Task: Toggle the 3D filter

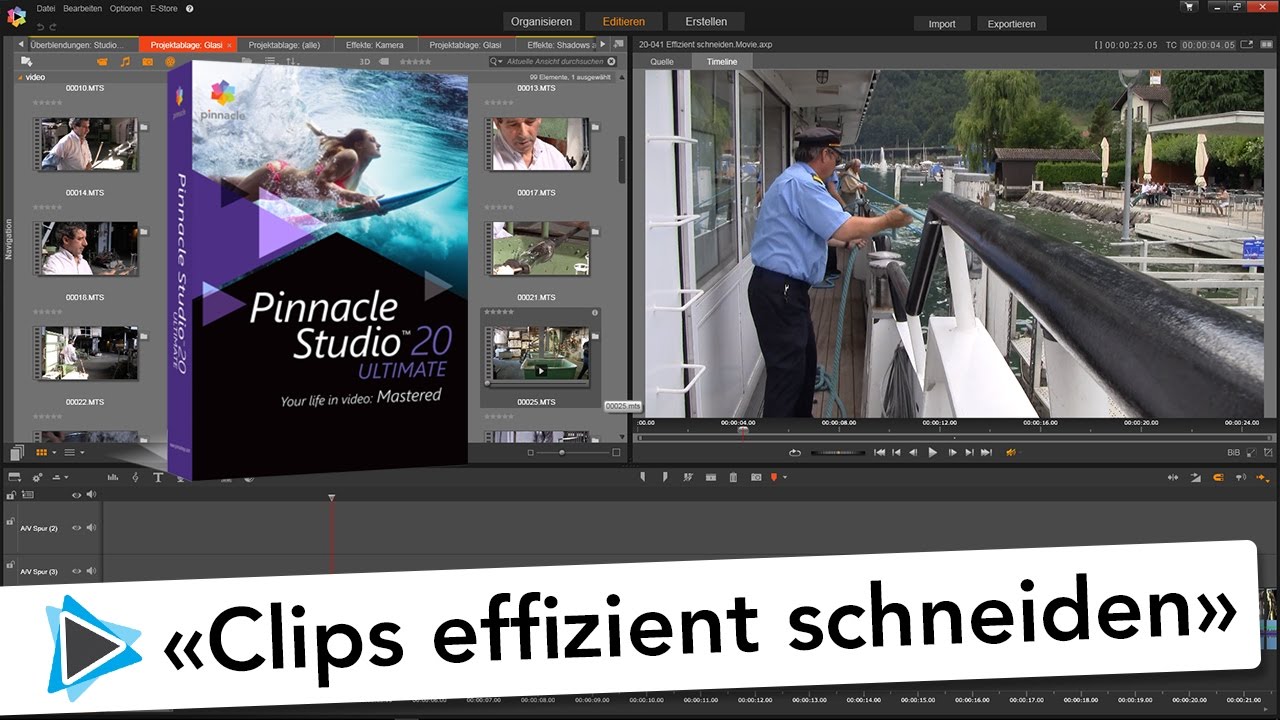Action: tap(365, 62)
